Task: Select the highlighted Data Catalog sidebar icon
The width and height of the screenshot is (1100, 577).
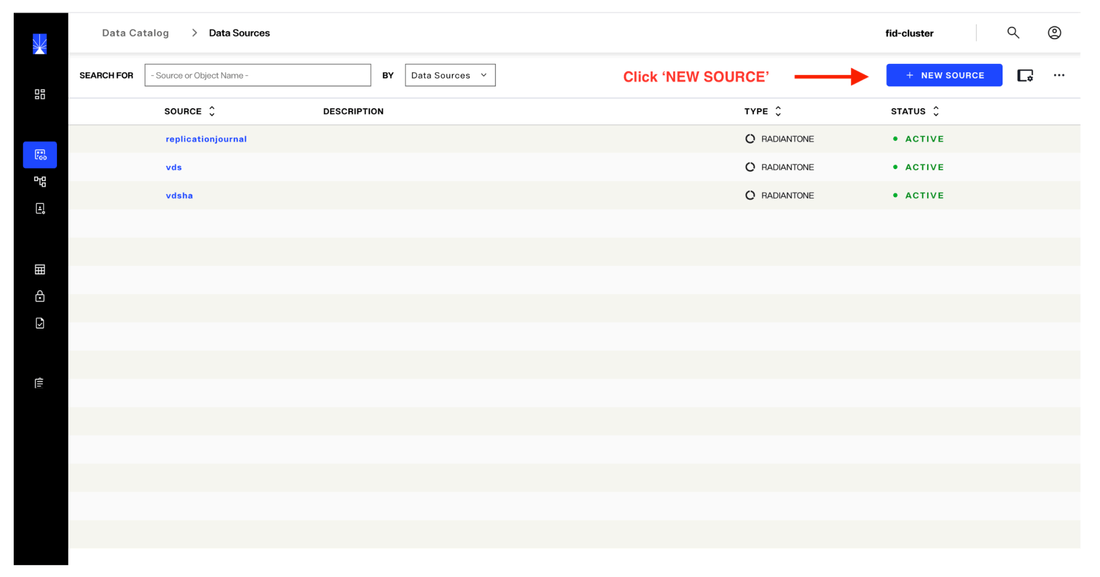Action: pos(40,154)
